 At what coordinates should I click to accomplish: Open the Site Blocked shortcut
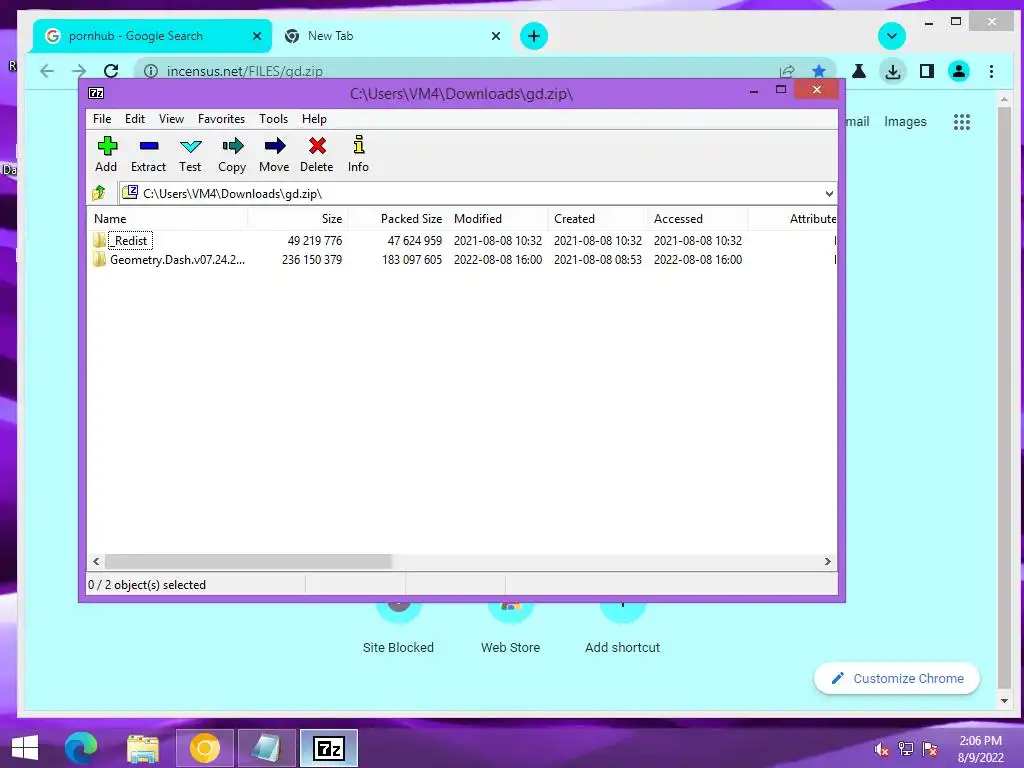point(398,627)
